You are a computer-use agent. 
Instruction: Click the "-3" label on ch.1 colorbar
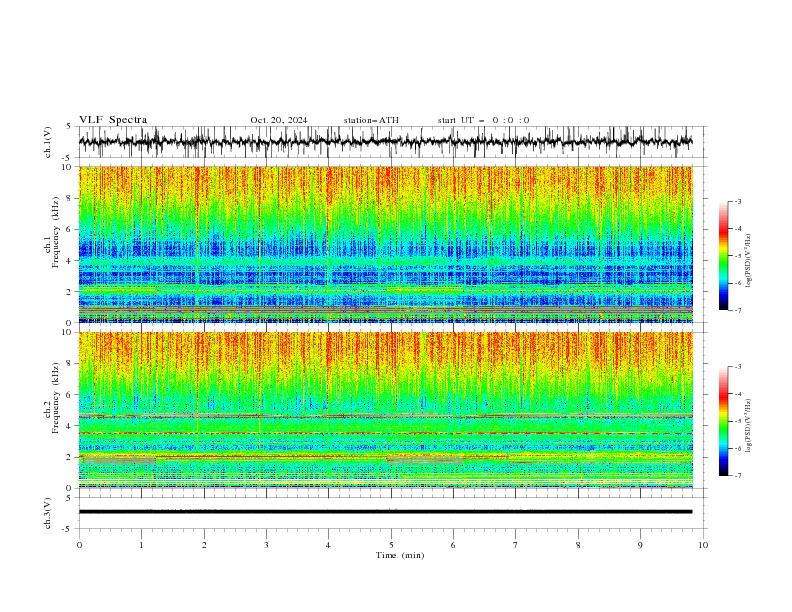click(737, 201)
